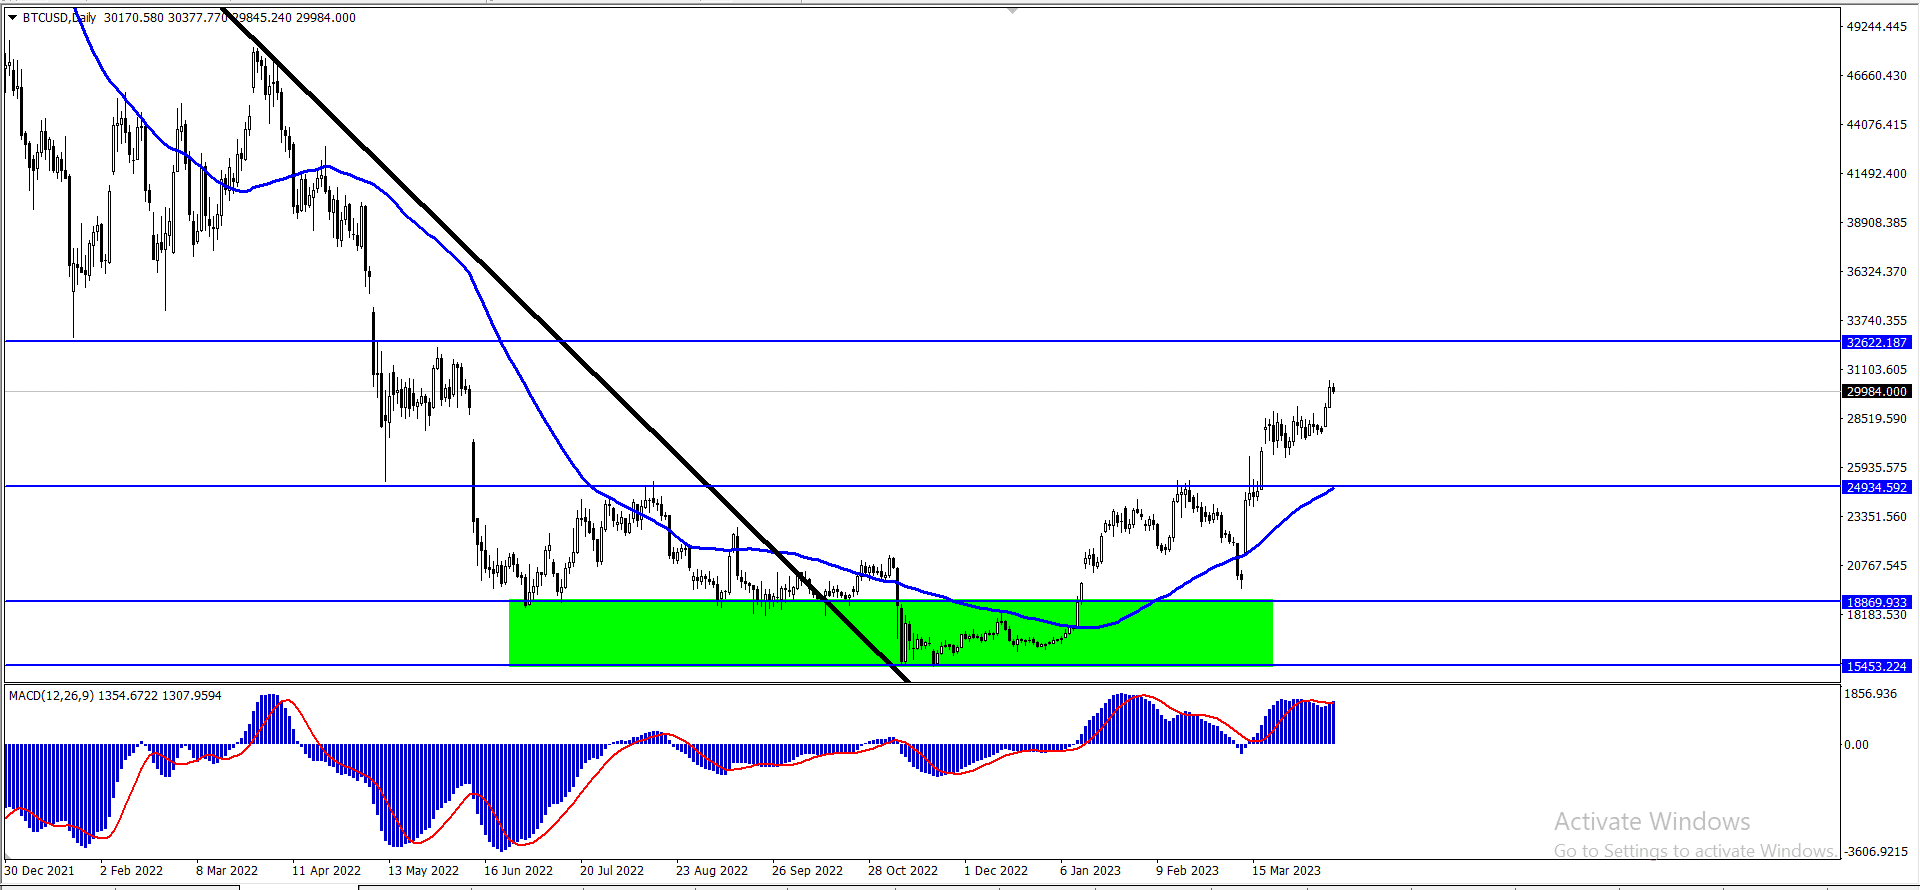Click the open price 30170.580 in the chart header
Image resolution: width=1920 pixels, height=890 pixels.
coord(133,17)
